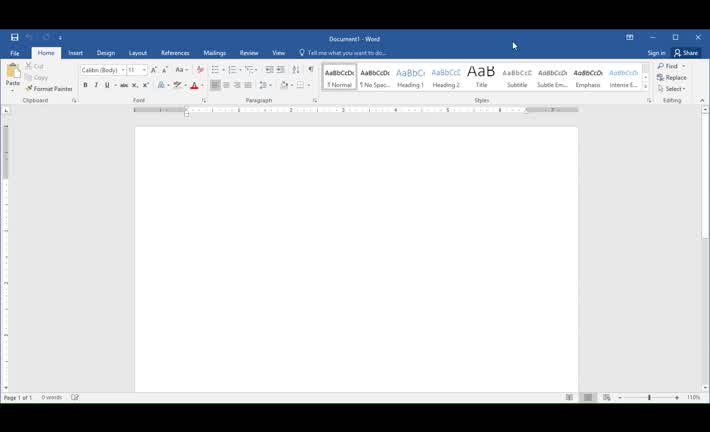Click the Clear All Formatting icon
The image size is (710, 432).
200,70
